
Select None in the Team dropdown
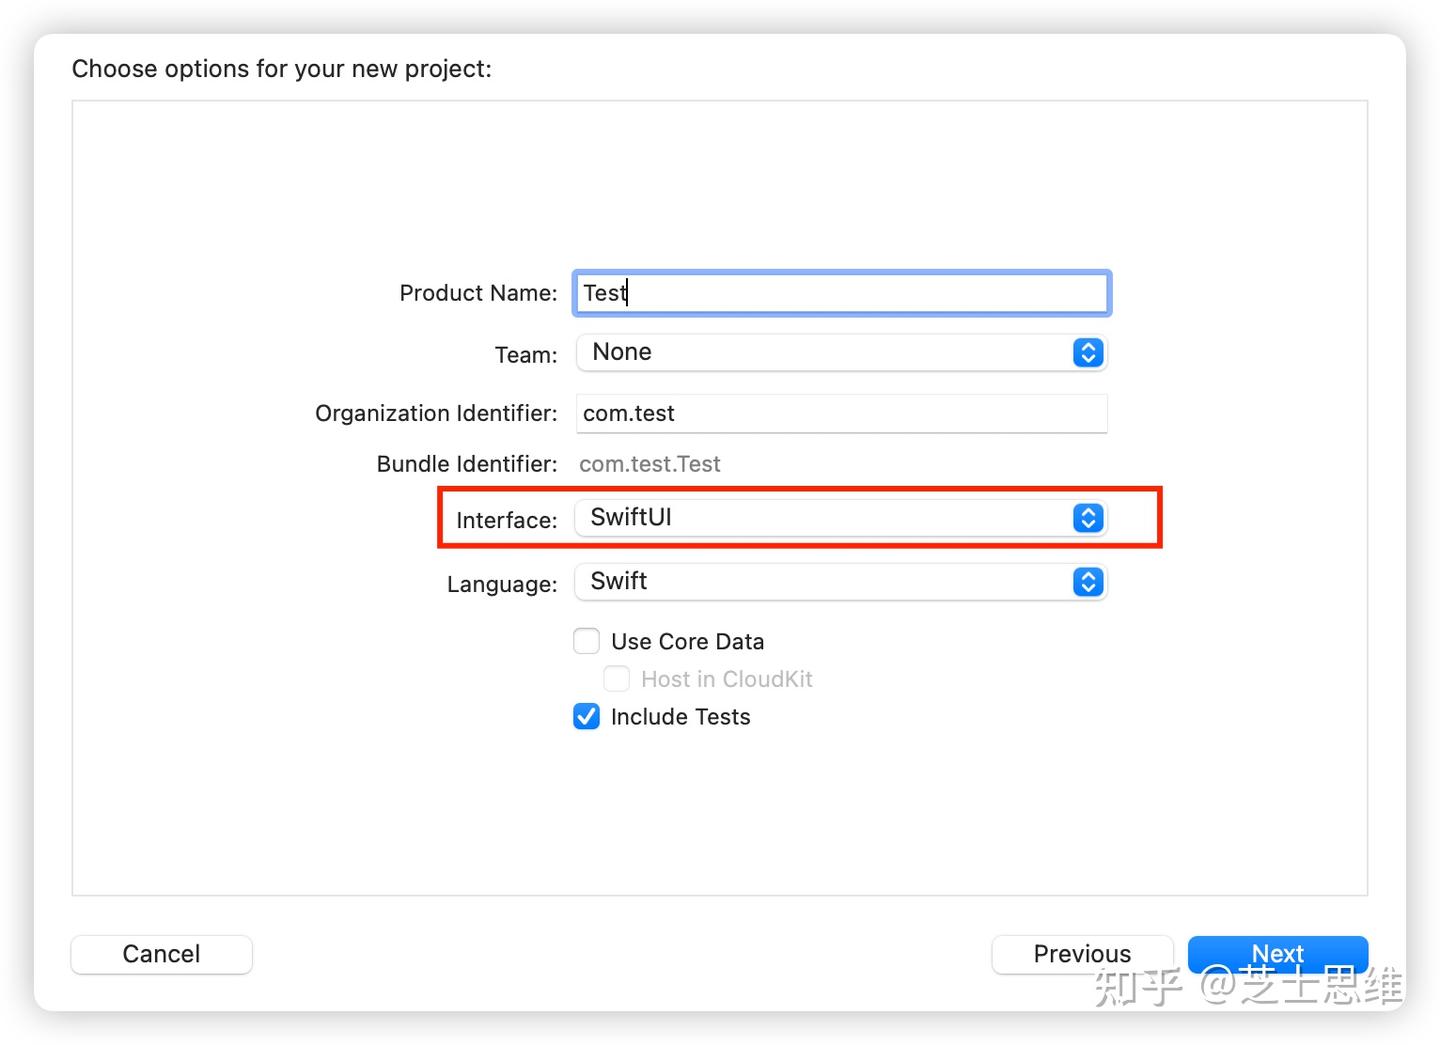[622, 352]
